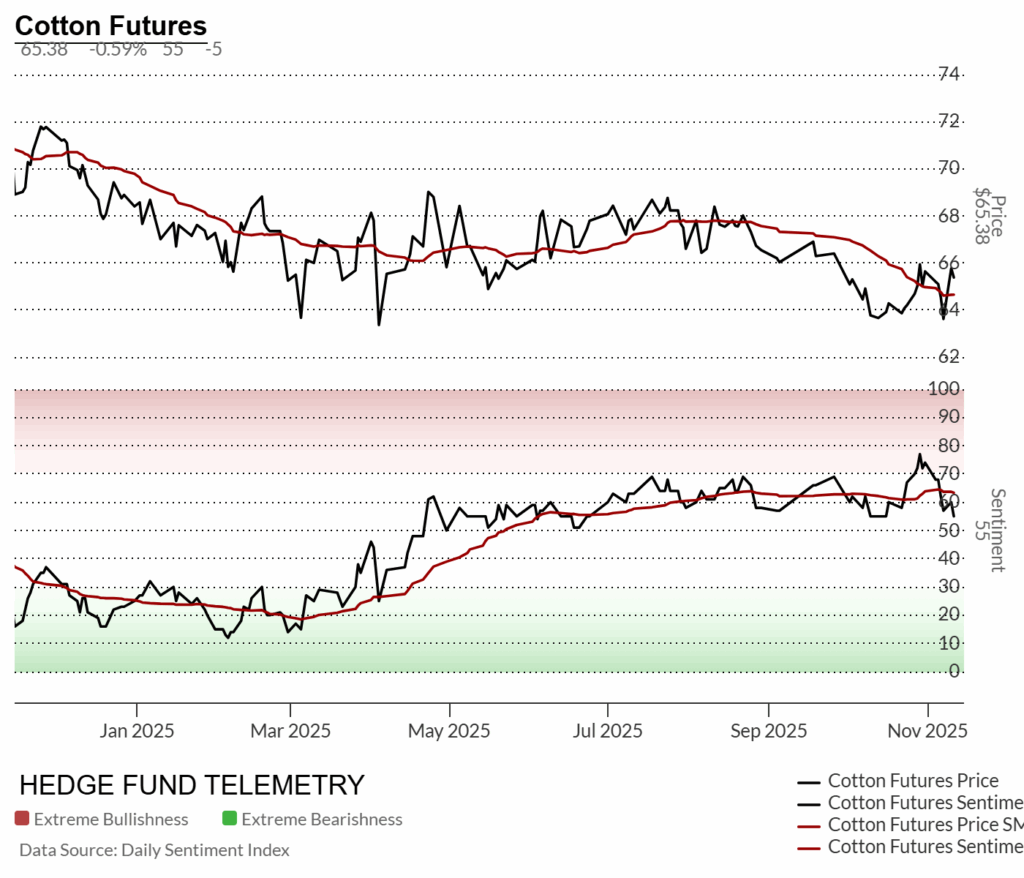Click the 74 price axis tick label
1024x878 pixels.
(x=949, y=74)
